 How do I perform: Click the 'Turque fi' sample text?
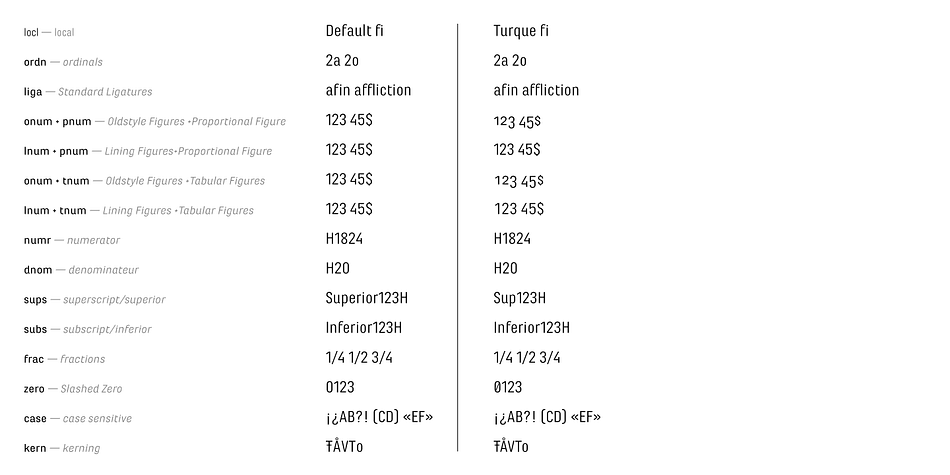pyautogui.click(x=521, y=31)
